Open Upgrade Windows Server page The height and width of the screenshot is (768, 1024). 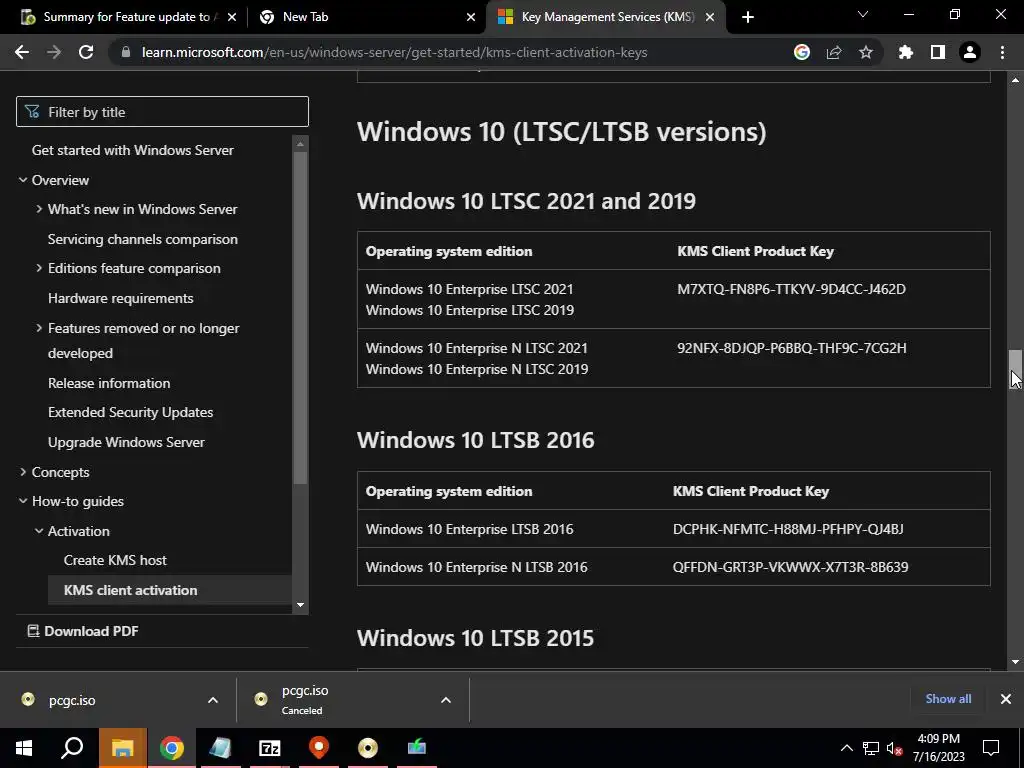[126, 442]
